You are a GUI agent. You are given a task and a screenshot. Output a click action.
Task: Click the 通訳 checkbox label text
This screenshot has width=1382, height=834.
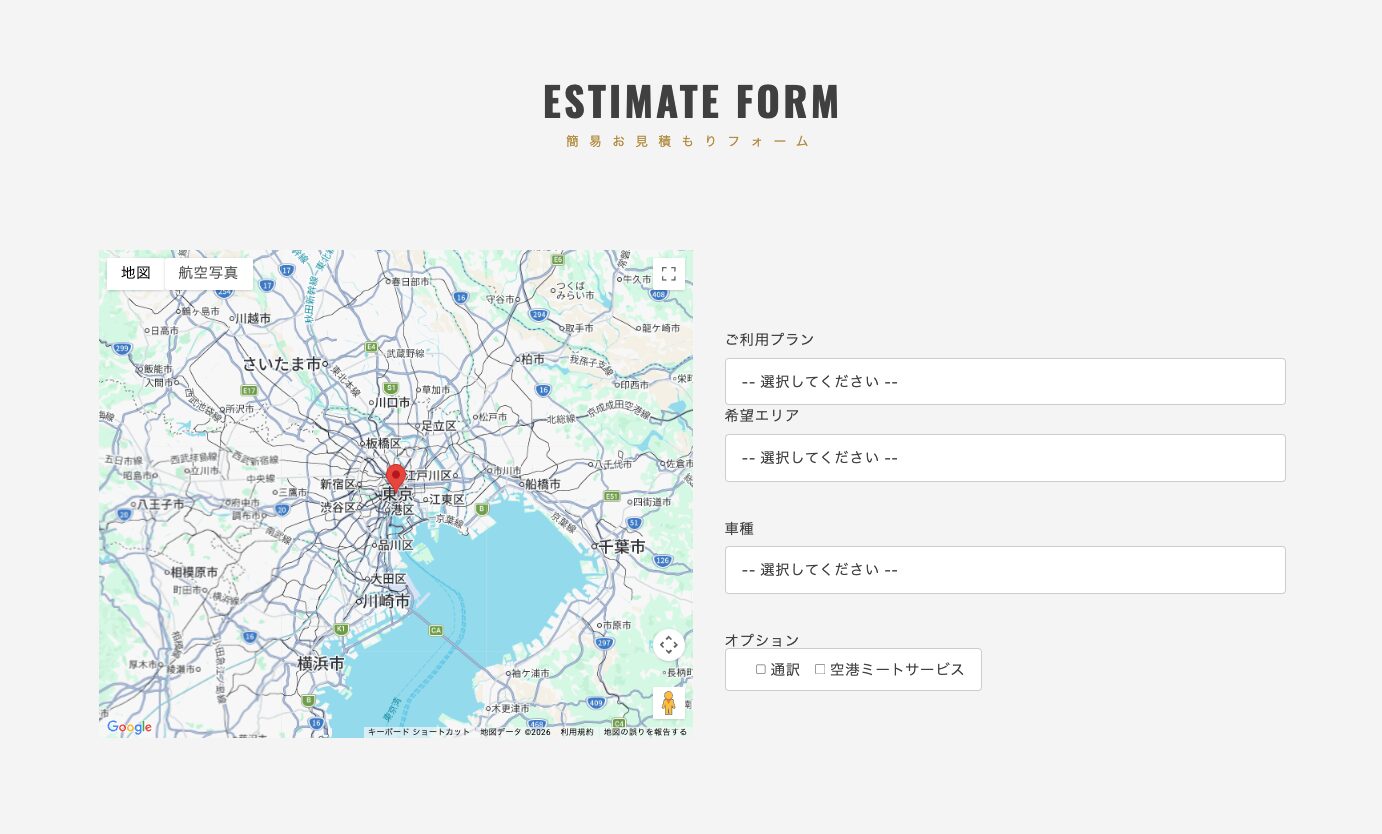coord(785,669)
